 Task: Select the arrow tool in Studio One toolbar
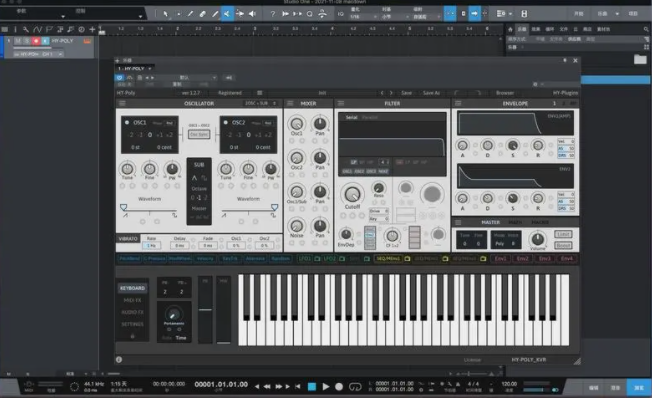point(165,14)
